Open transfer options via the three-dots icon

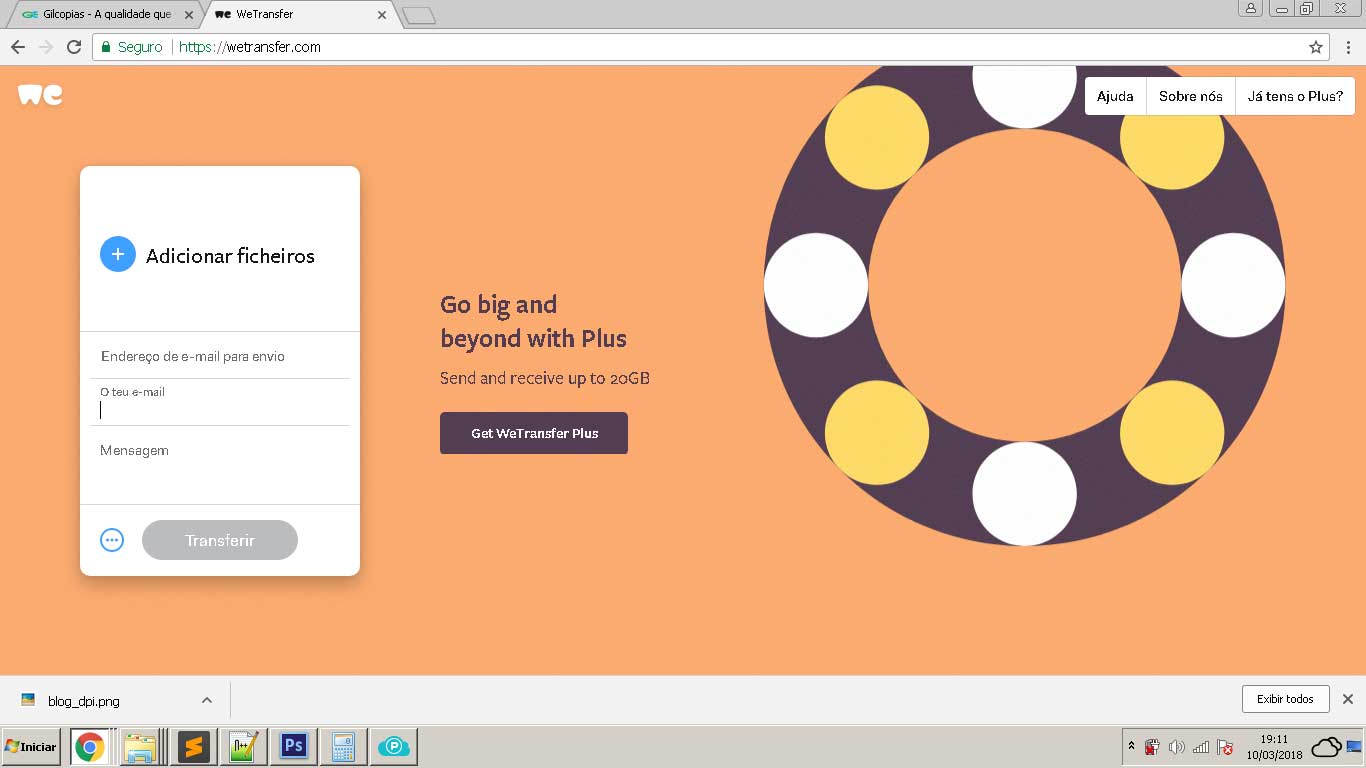(112, 540)
